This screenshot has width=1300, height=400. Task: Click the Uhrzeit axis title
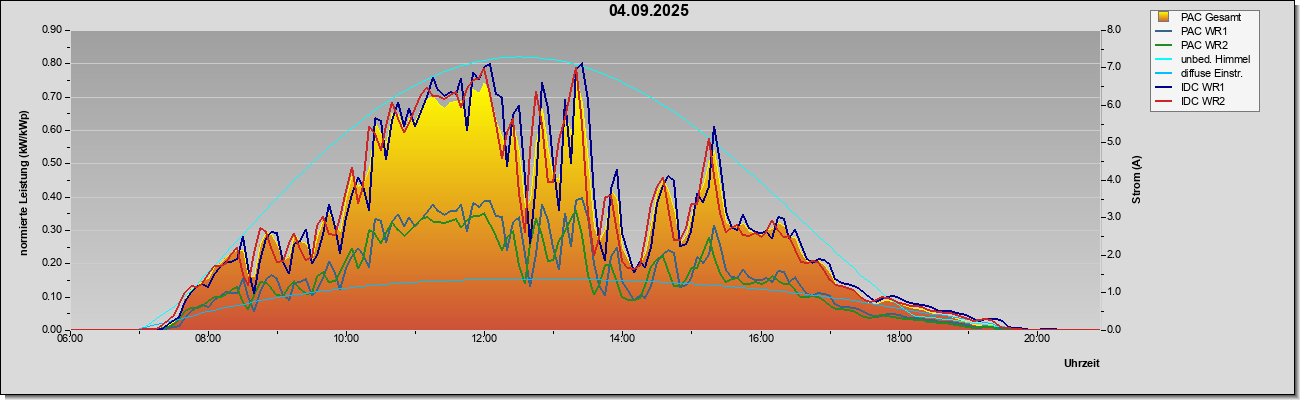click(x=1082, y=364)
